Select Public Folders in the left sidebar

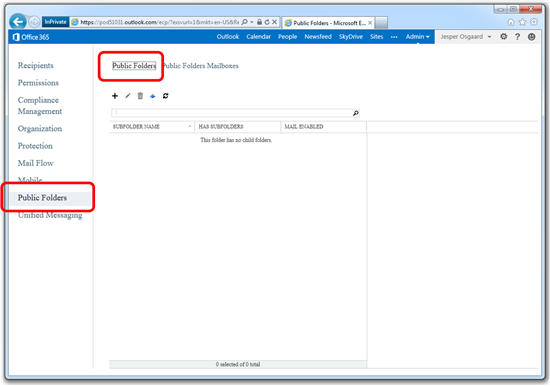click(51, 198)
